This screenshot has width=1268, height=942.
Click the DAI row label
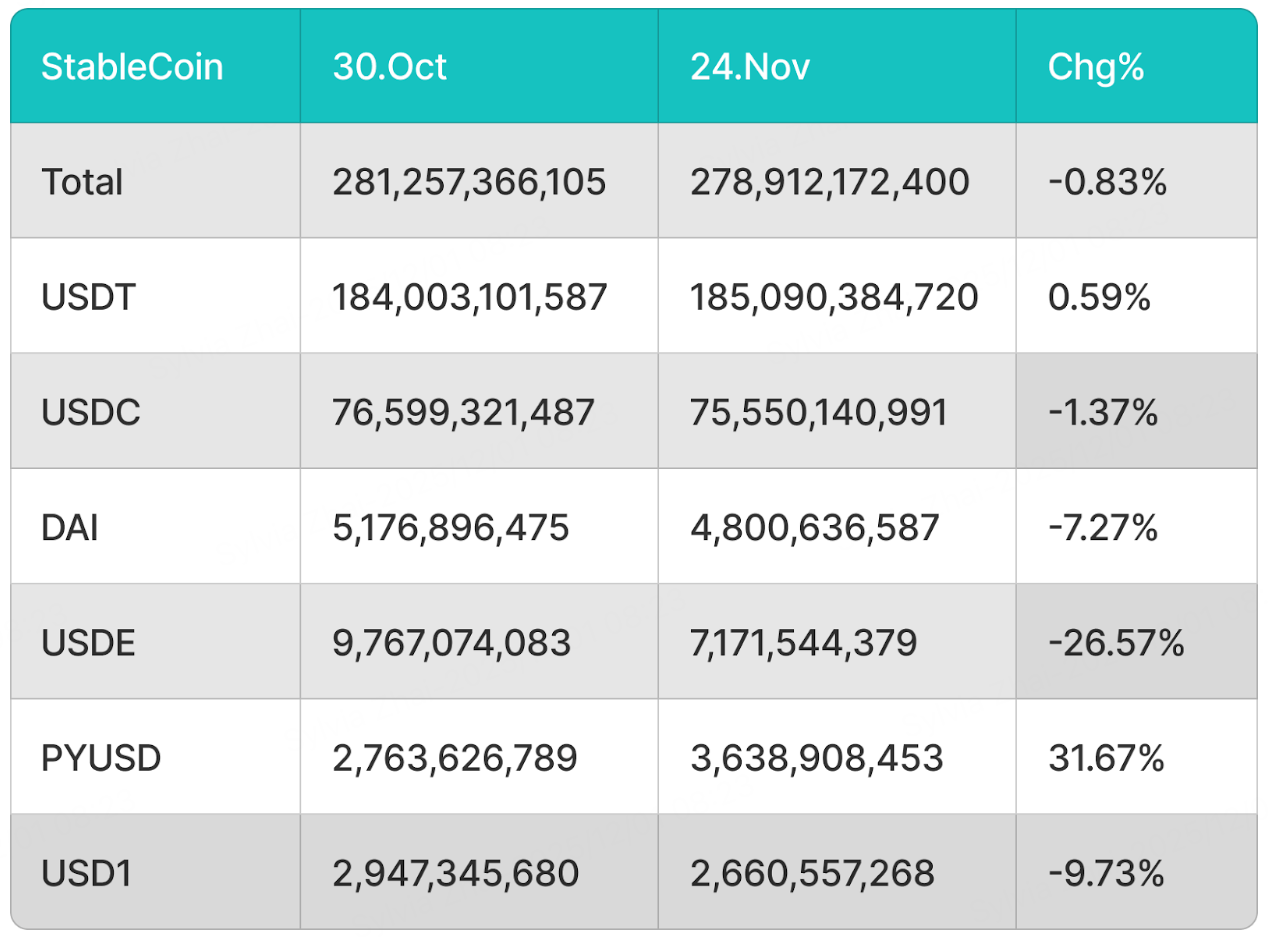(70, 527)
